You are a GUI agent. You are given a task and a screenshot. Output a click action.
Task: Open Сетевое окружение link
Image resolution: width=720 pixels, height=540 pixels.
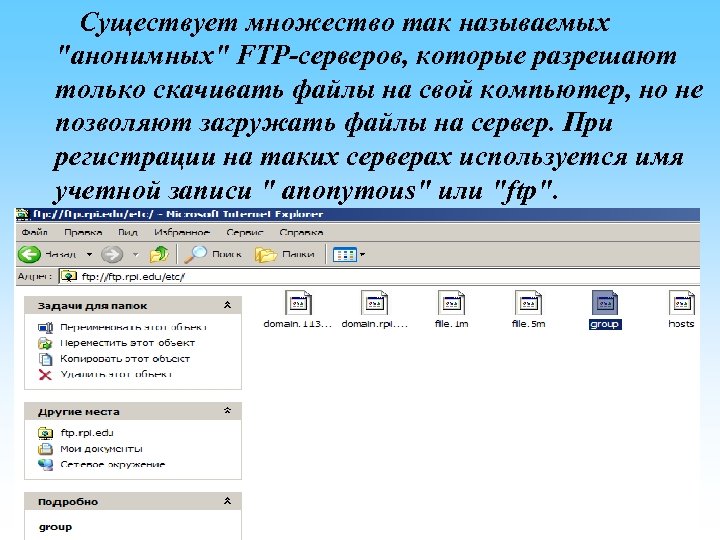pos(112,464)
